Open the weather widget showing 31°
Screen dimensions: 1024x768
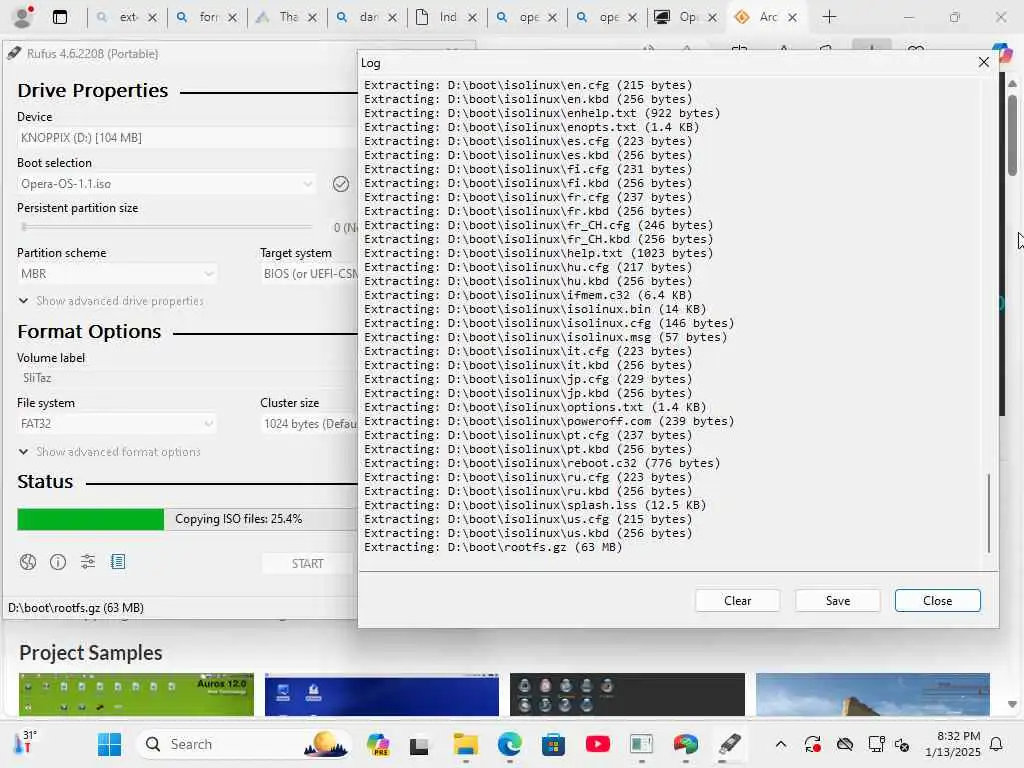(x=25, y=743)
